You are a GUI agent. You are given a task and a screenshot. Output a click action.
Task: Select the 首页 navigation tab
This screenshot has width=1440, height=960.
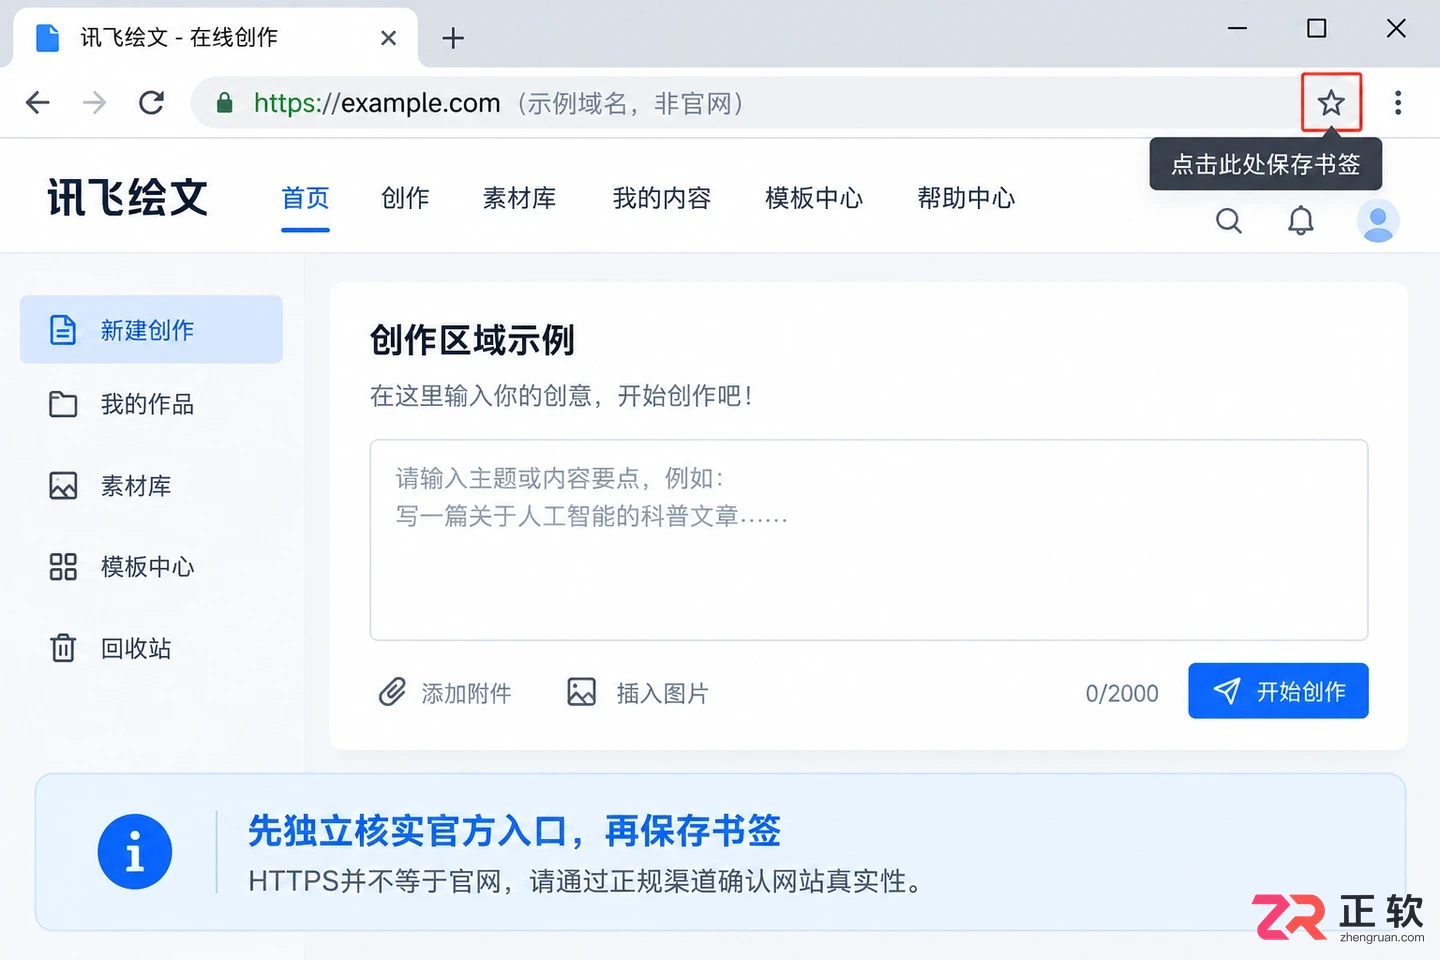pyautogui.click(x=305, y=198)
